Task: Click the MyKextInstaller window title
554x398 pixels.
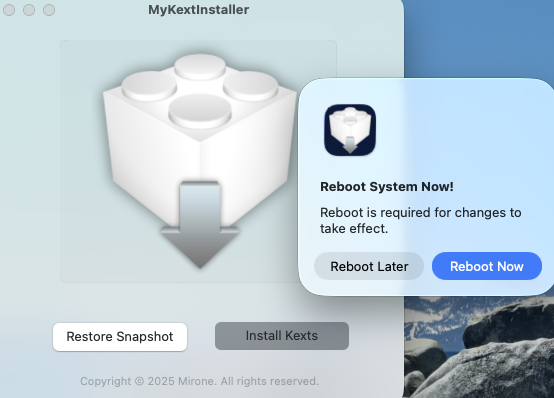Action: (x=198, y=10)
